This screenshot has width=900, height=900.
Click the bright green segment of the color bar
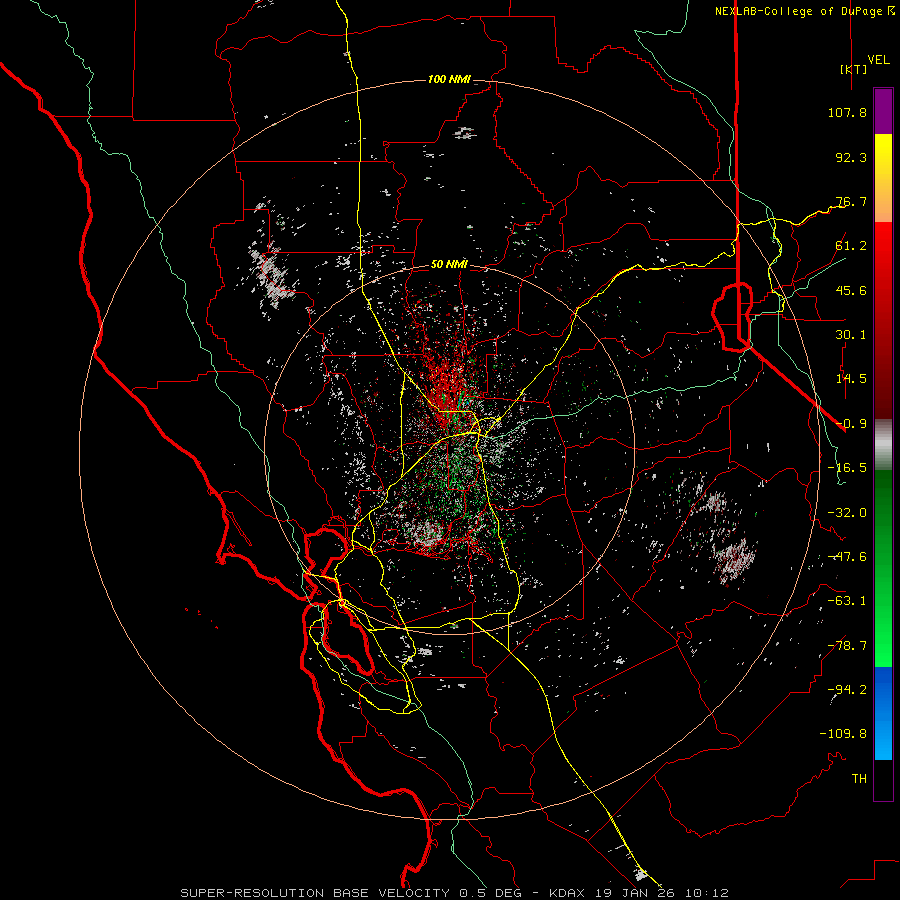coord(883,568)
